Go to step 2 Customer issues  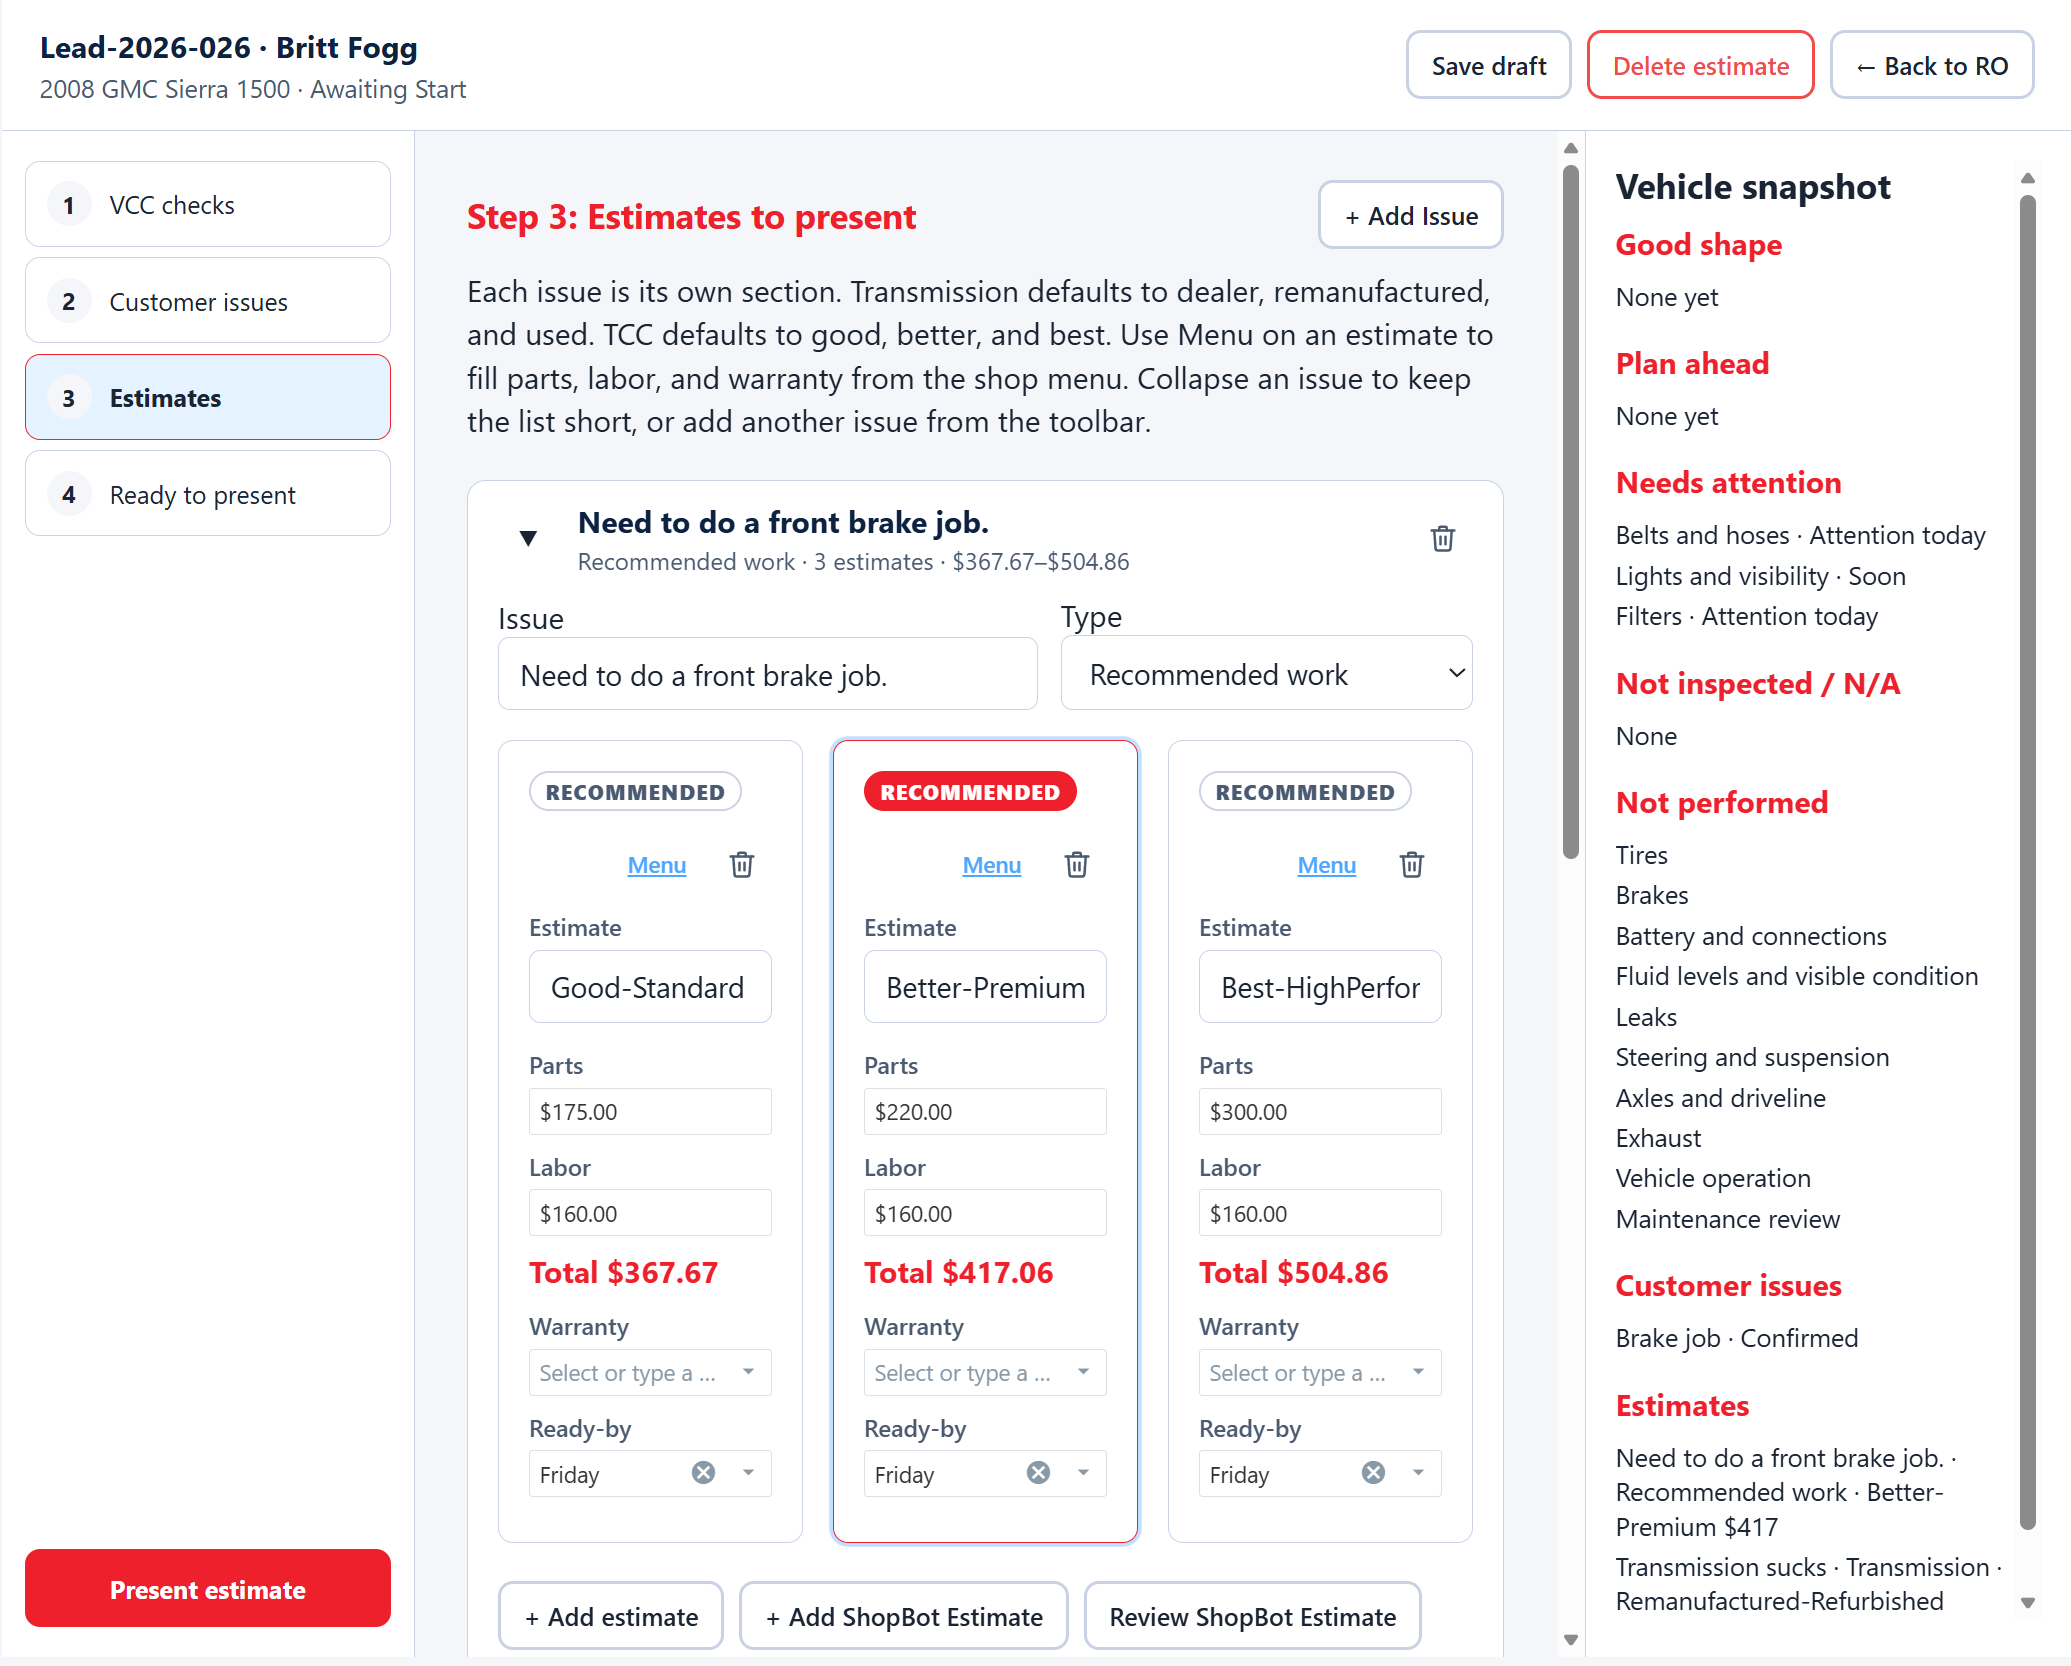[208, 301]
